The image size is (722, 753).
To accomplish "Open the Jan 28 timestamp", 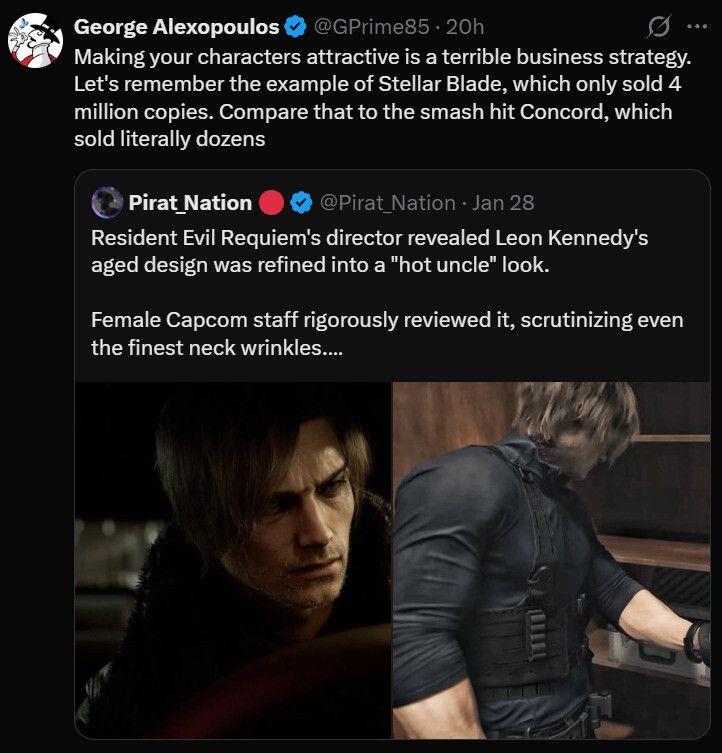I will click(x=503, y=203).
